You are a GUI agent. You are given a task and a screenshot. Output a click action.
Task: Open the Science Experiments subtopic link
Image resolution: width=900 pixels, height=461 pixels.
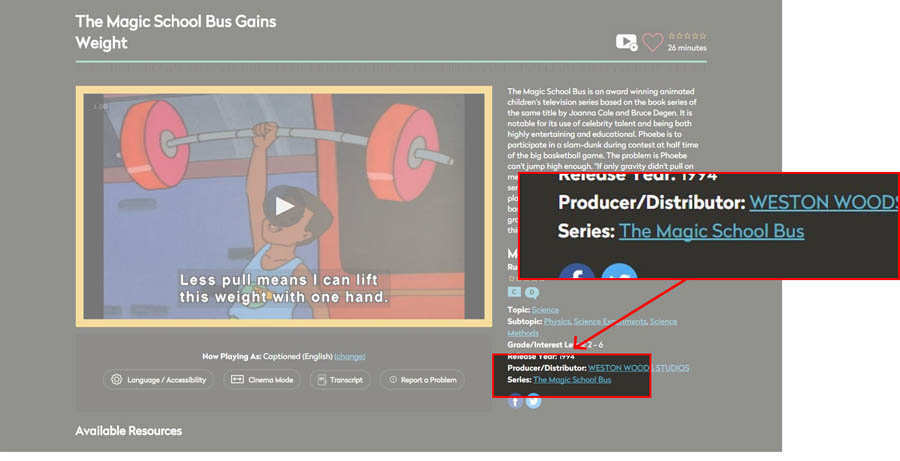610,321
